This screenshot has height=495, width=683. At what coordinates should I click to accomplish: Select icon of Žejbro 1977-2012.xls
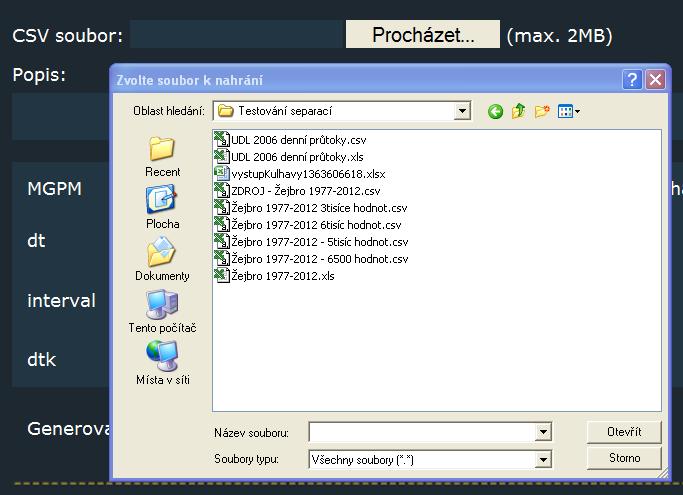pyautogui.click(x=222, y=275)
